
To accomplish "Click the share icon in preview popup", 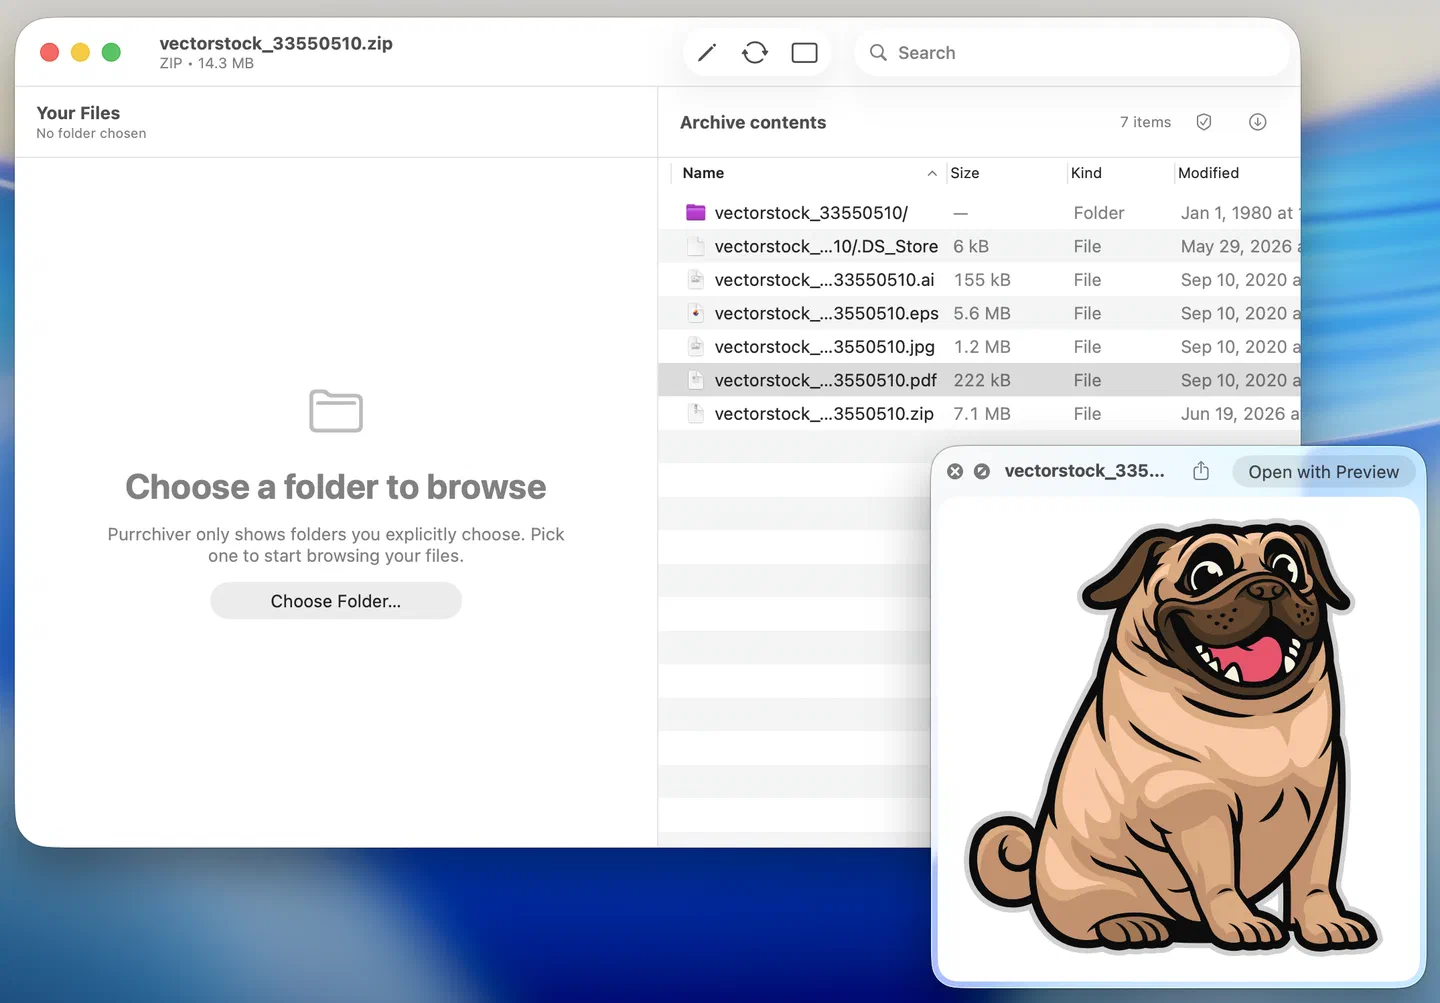I will [x=1201, y=471].
